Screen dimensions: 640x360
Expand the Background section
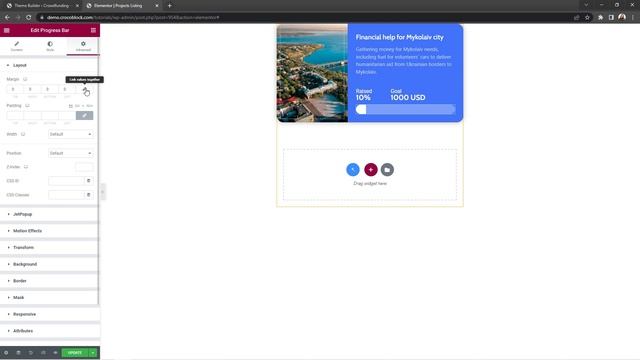pyautogui.click(x=49, y=264)
